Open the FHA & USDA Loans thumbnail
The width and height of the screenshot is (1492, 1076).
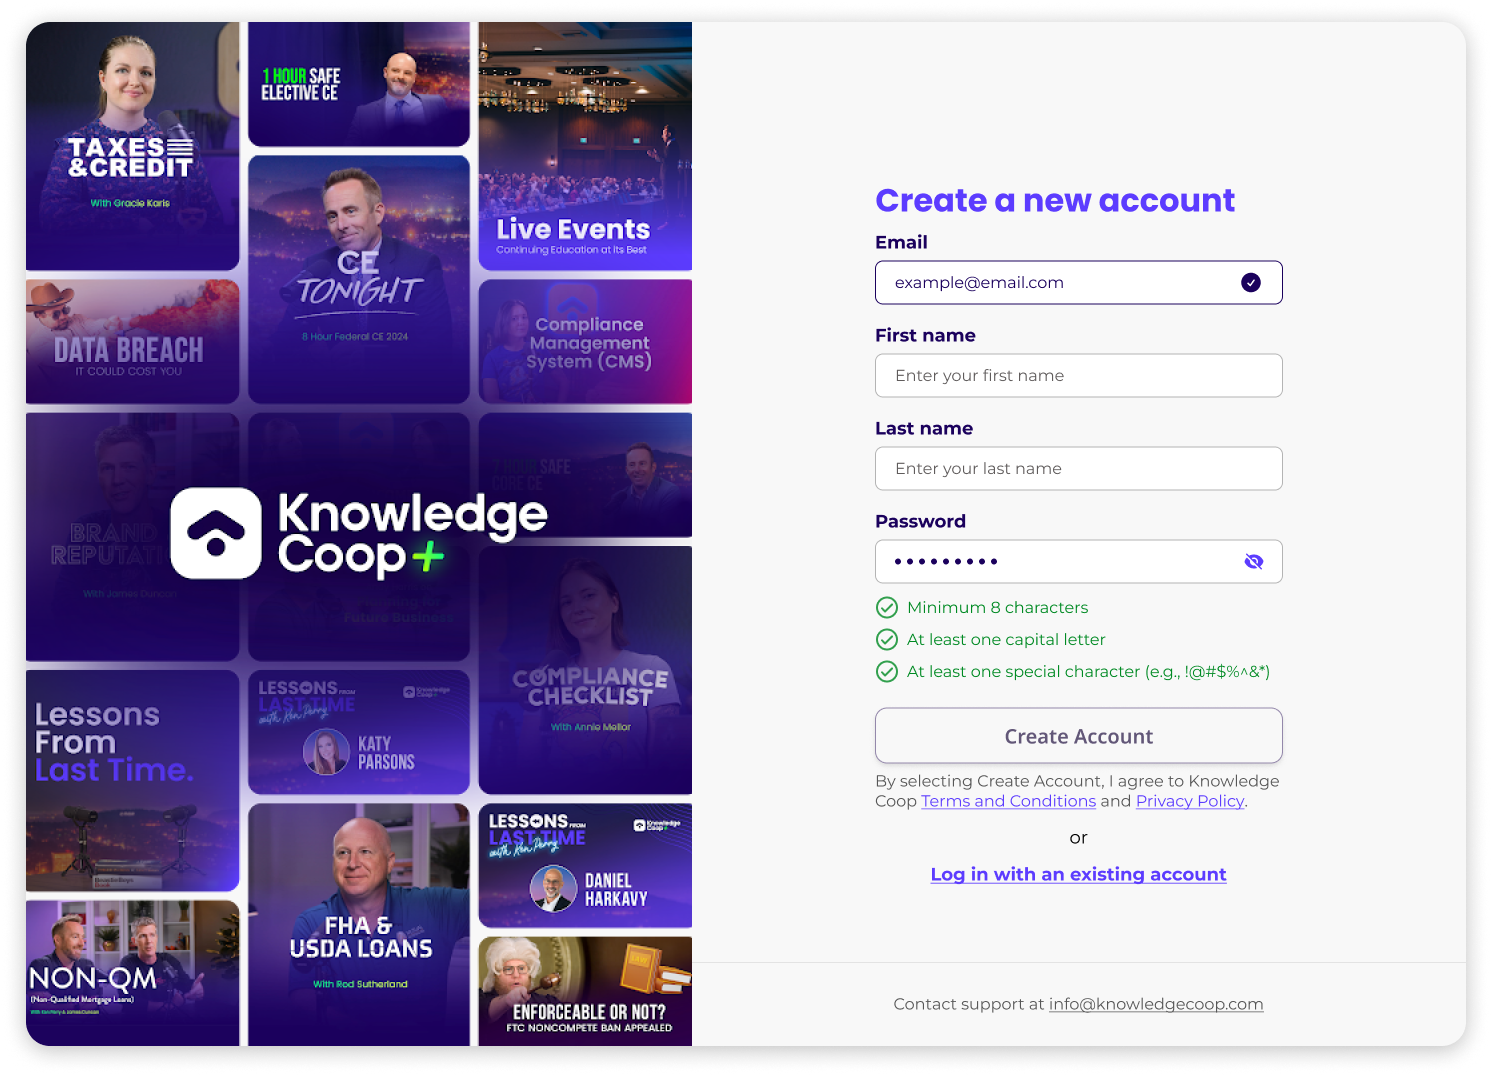358,924
